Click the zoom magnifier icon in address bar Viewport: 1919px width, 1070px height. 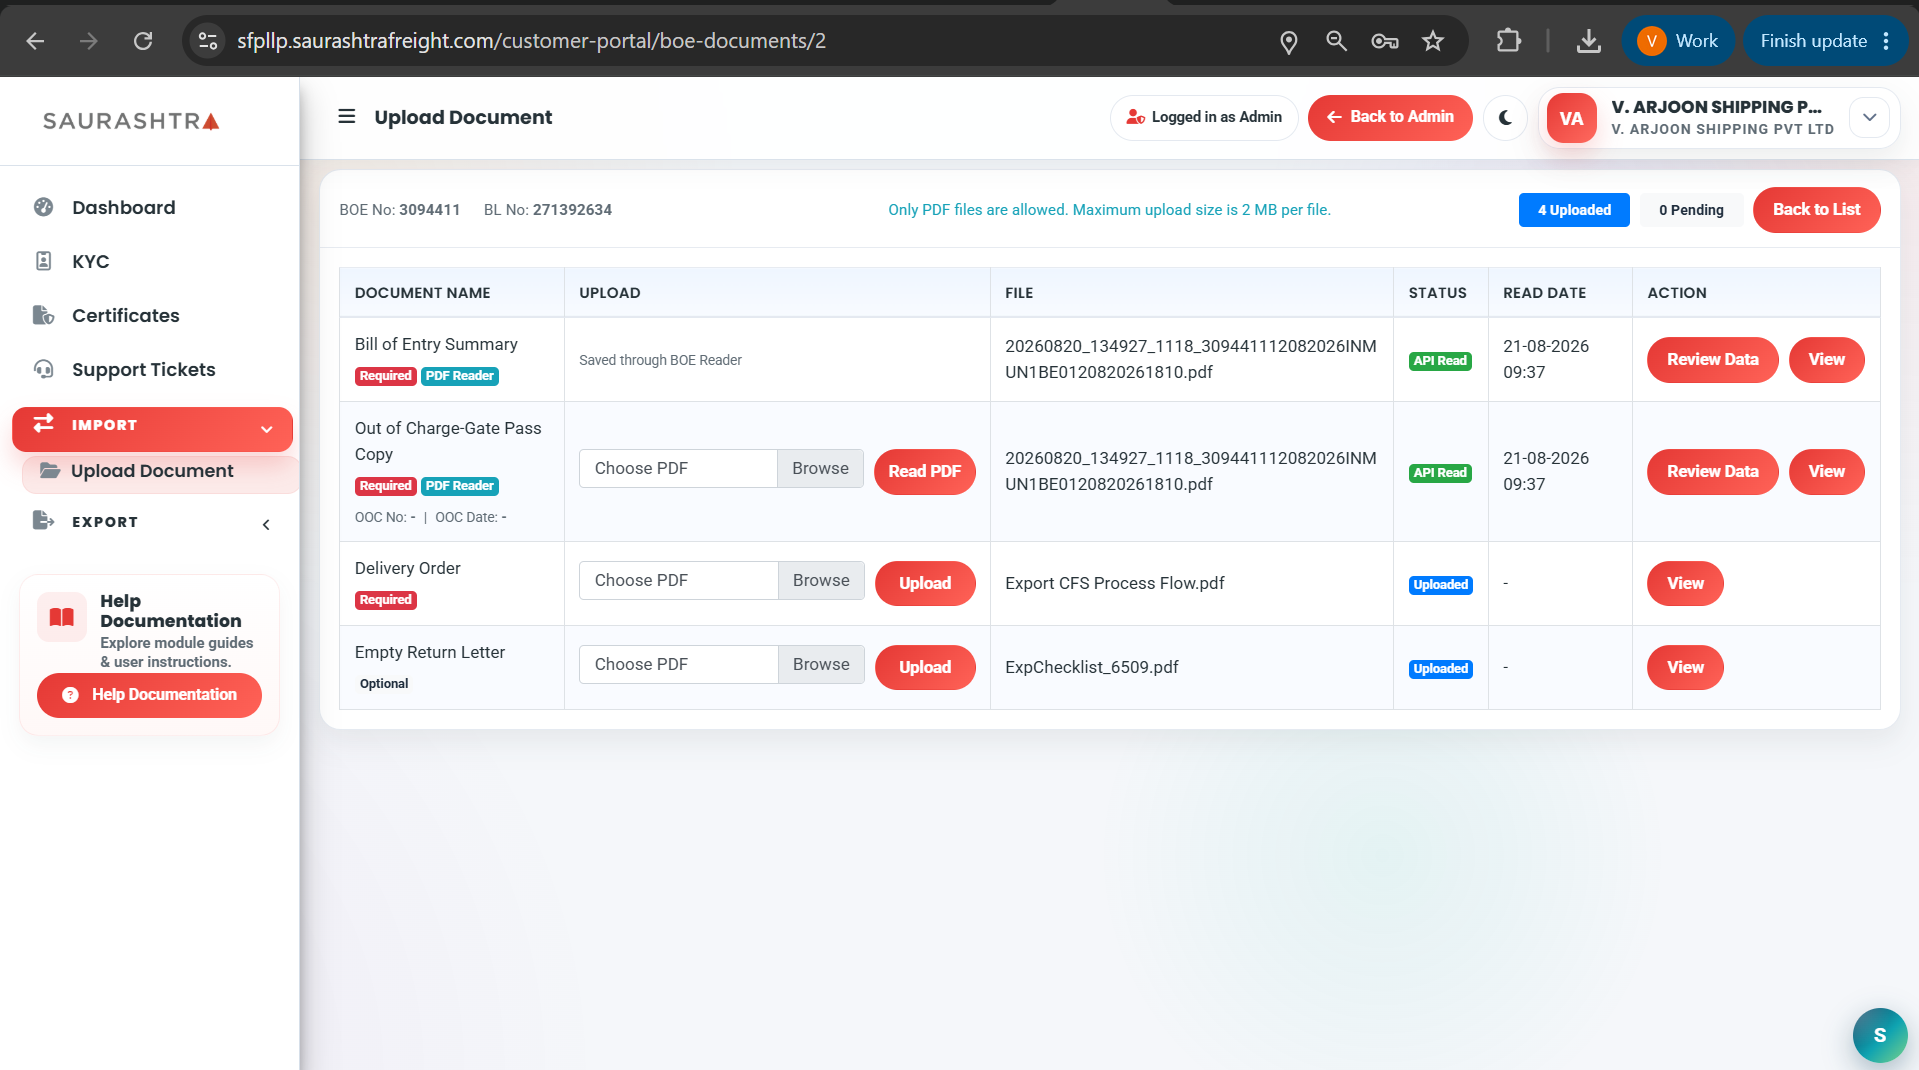(1336, 41)
